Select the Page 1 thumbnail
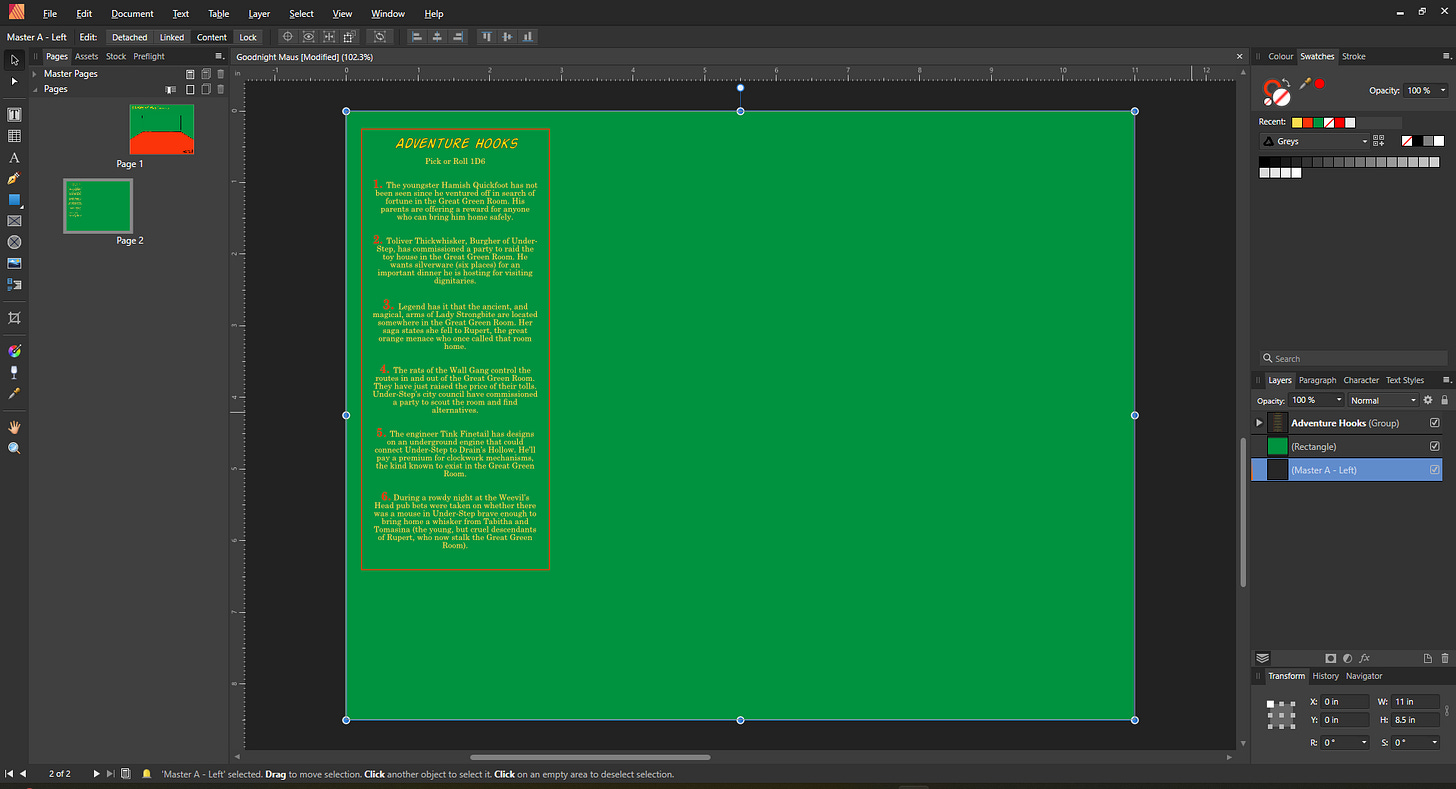The height and width of the screenshot is (789, 1456). 161,129
